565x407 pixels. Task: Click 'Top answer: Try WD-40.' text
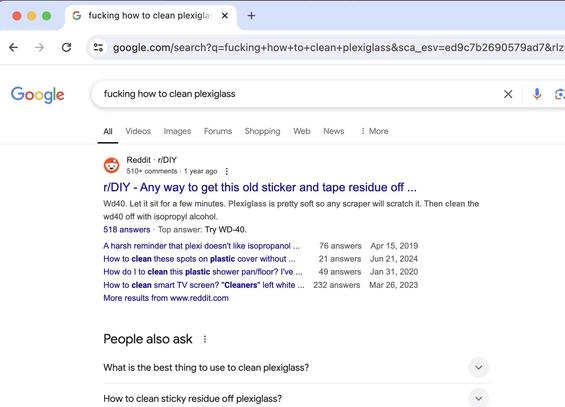pyautogui.click(x=202, y=229)
